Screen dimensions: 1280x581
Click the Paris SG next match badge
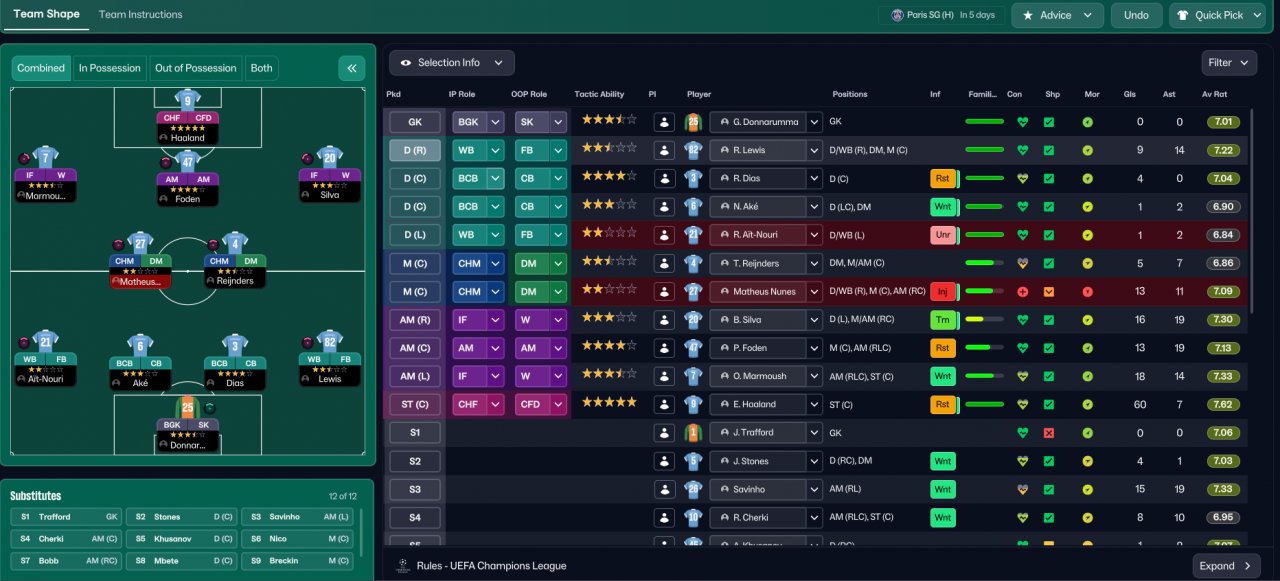(940, 15)
